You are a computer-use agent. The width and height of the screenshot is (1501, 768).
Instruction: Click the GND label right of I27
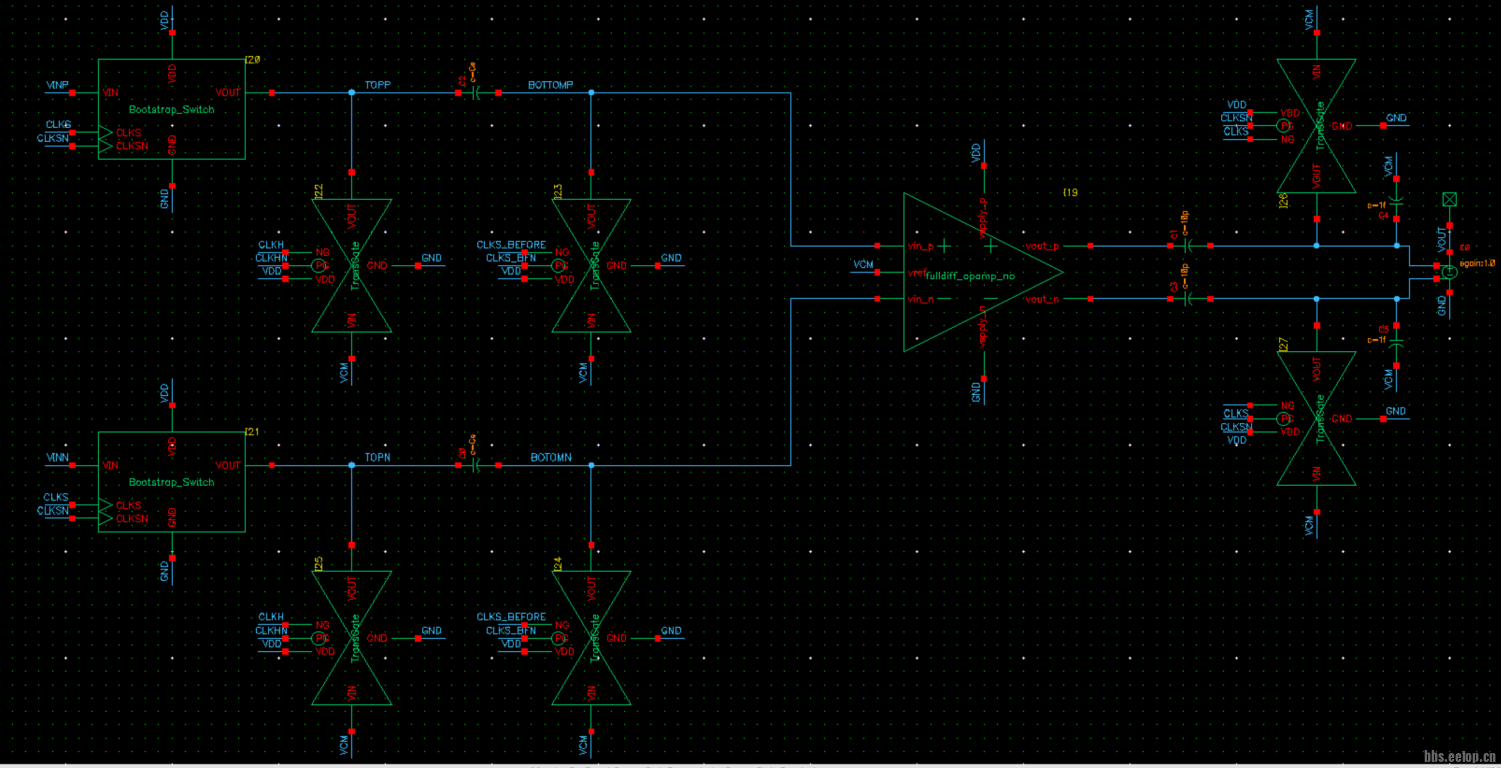pyautogui.click(x=1396, y=411)
